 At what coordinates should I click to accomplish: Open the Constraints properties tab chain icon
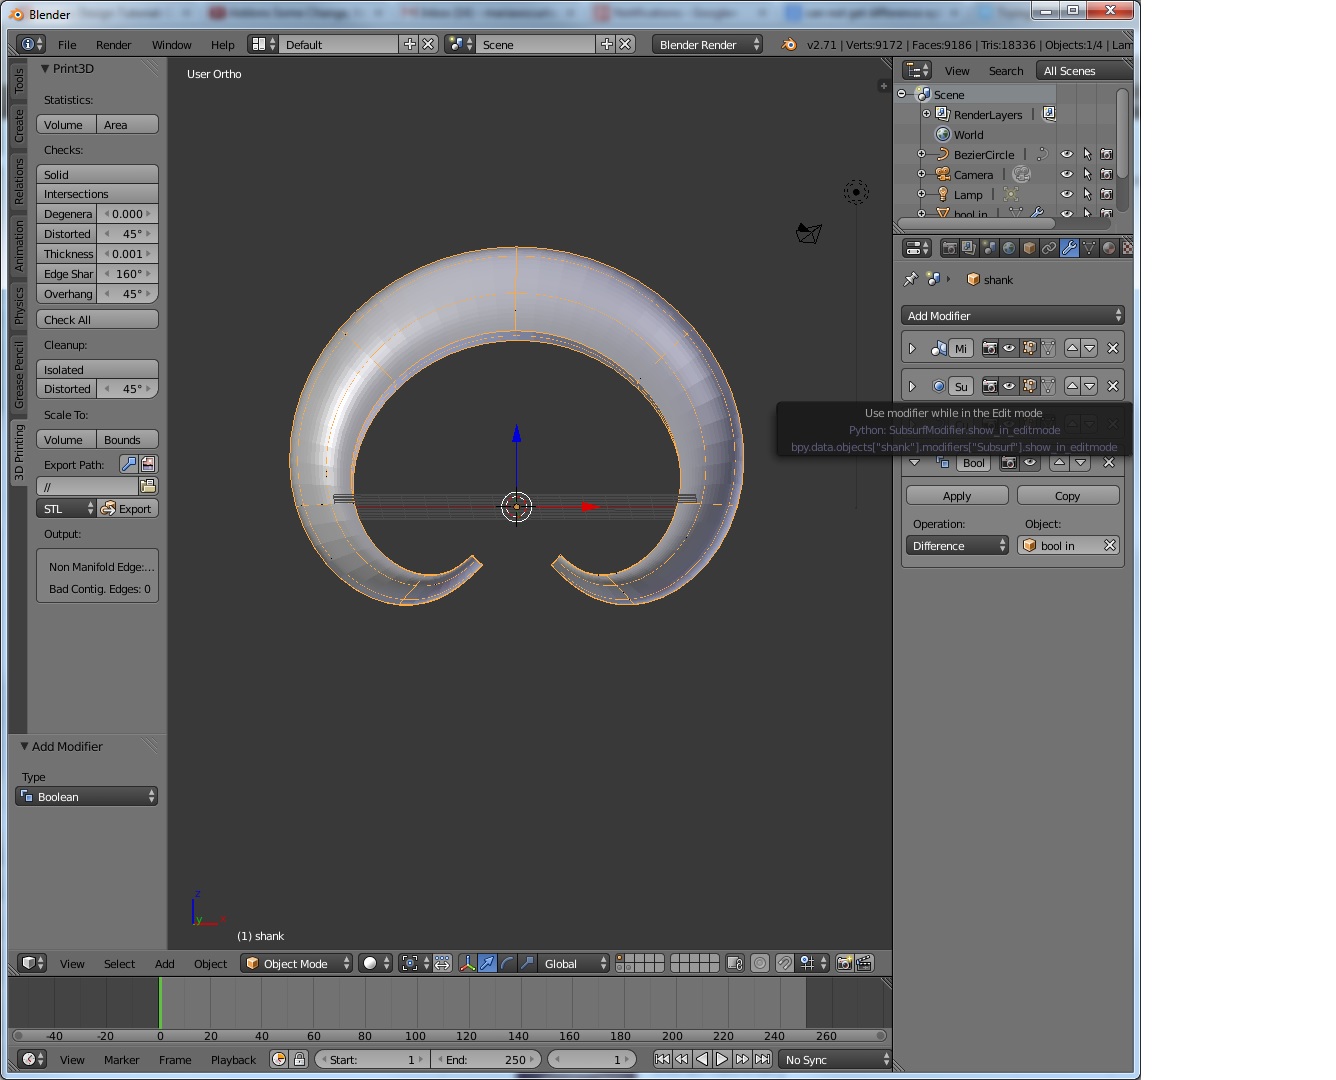point(1049,248)
